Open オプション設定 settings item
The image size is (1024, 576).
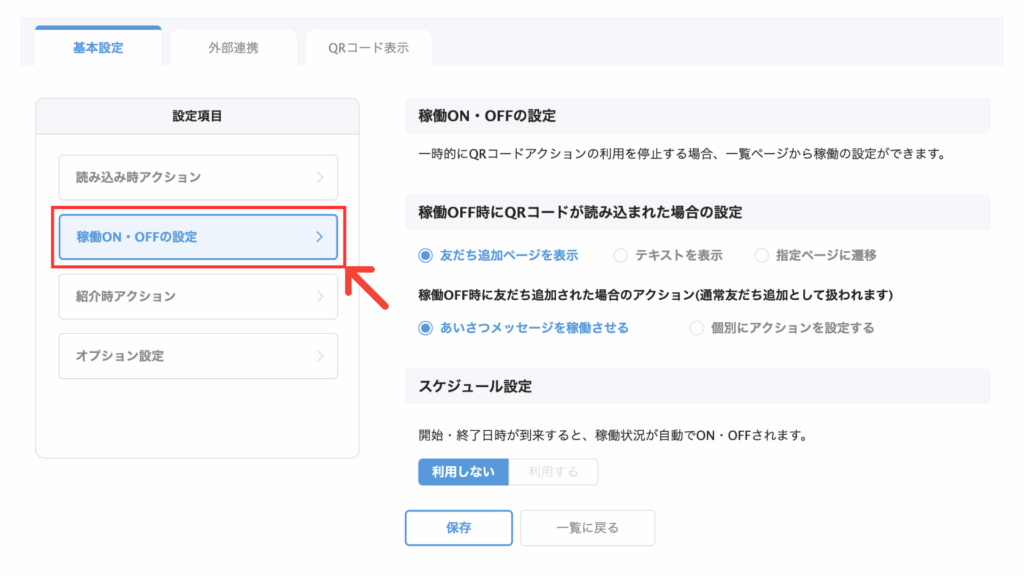click(x=198, y=355)
